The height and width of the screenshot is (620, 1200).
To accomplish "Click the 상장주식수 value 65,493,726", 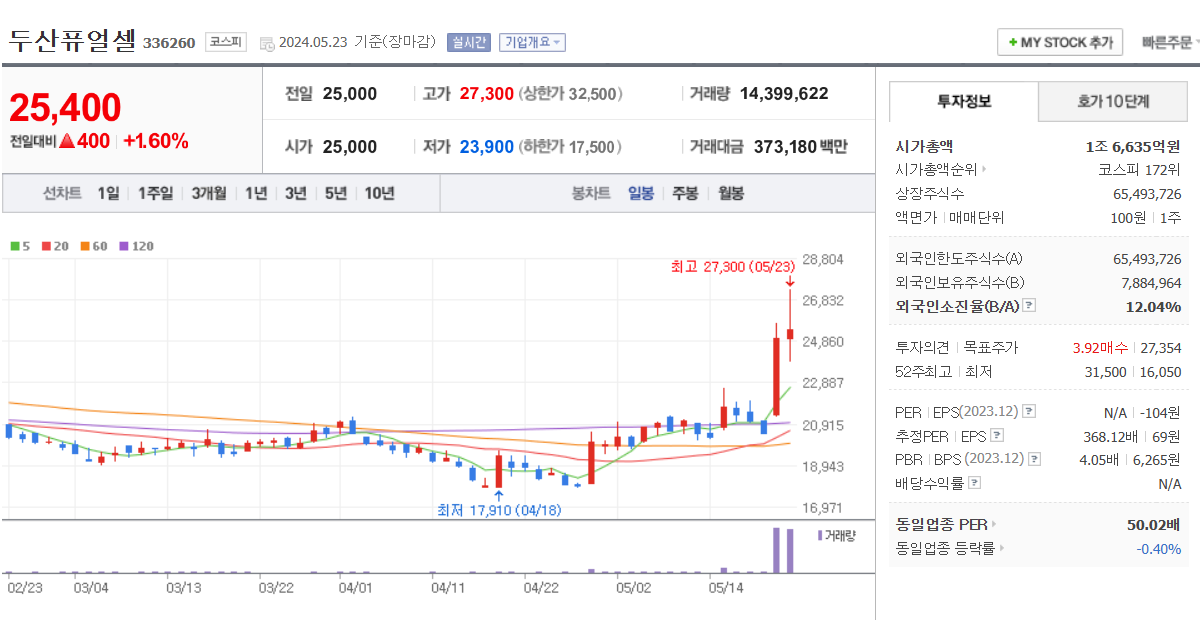I will pos(1147,194).
